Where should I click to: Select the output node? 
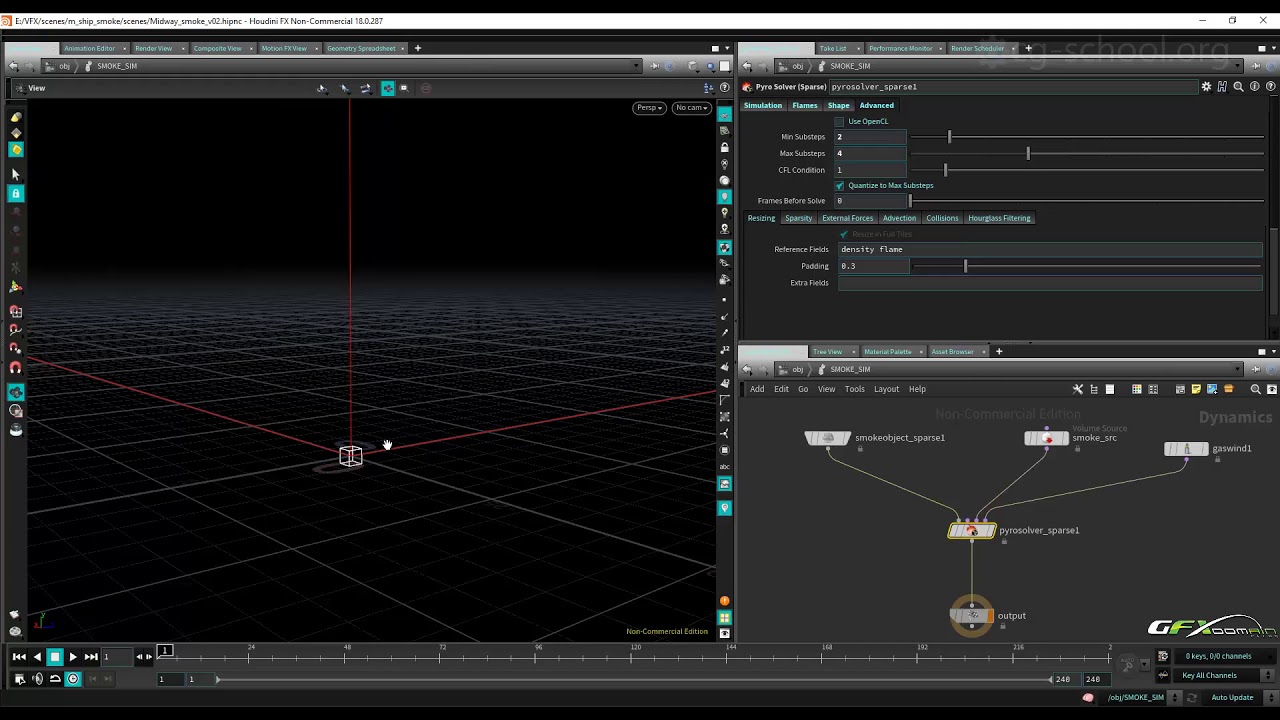(972, 616)
